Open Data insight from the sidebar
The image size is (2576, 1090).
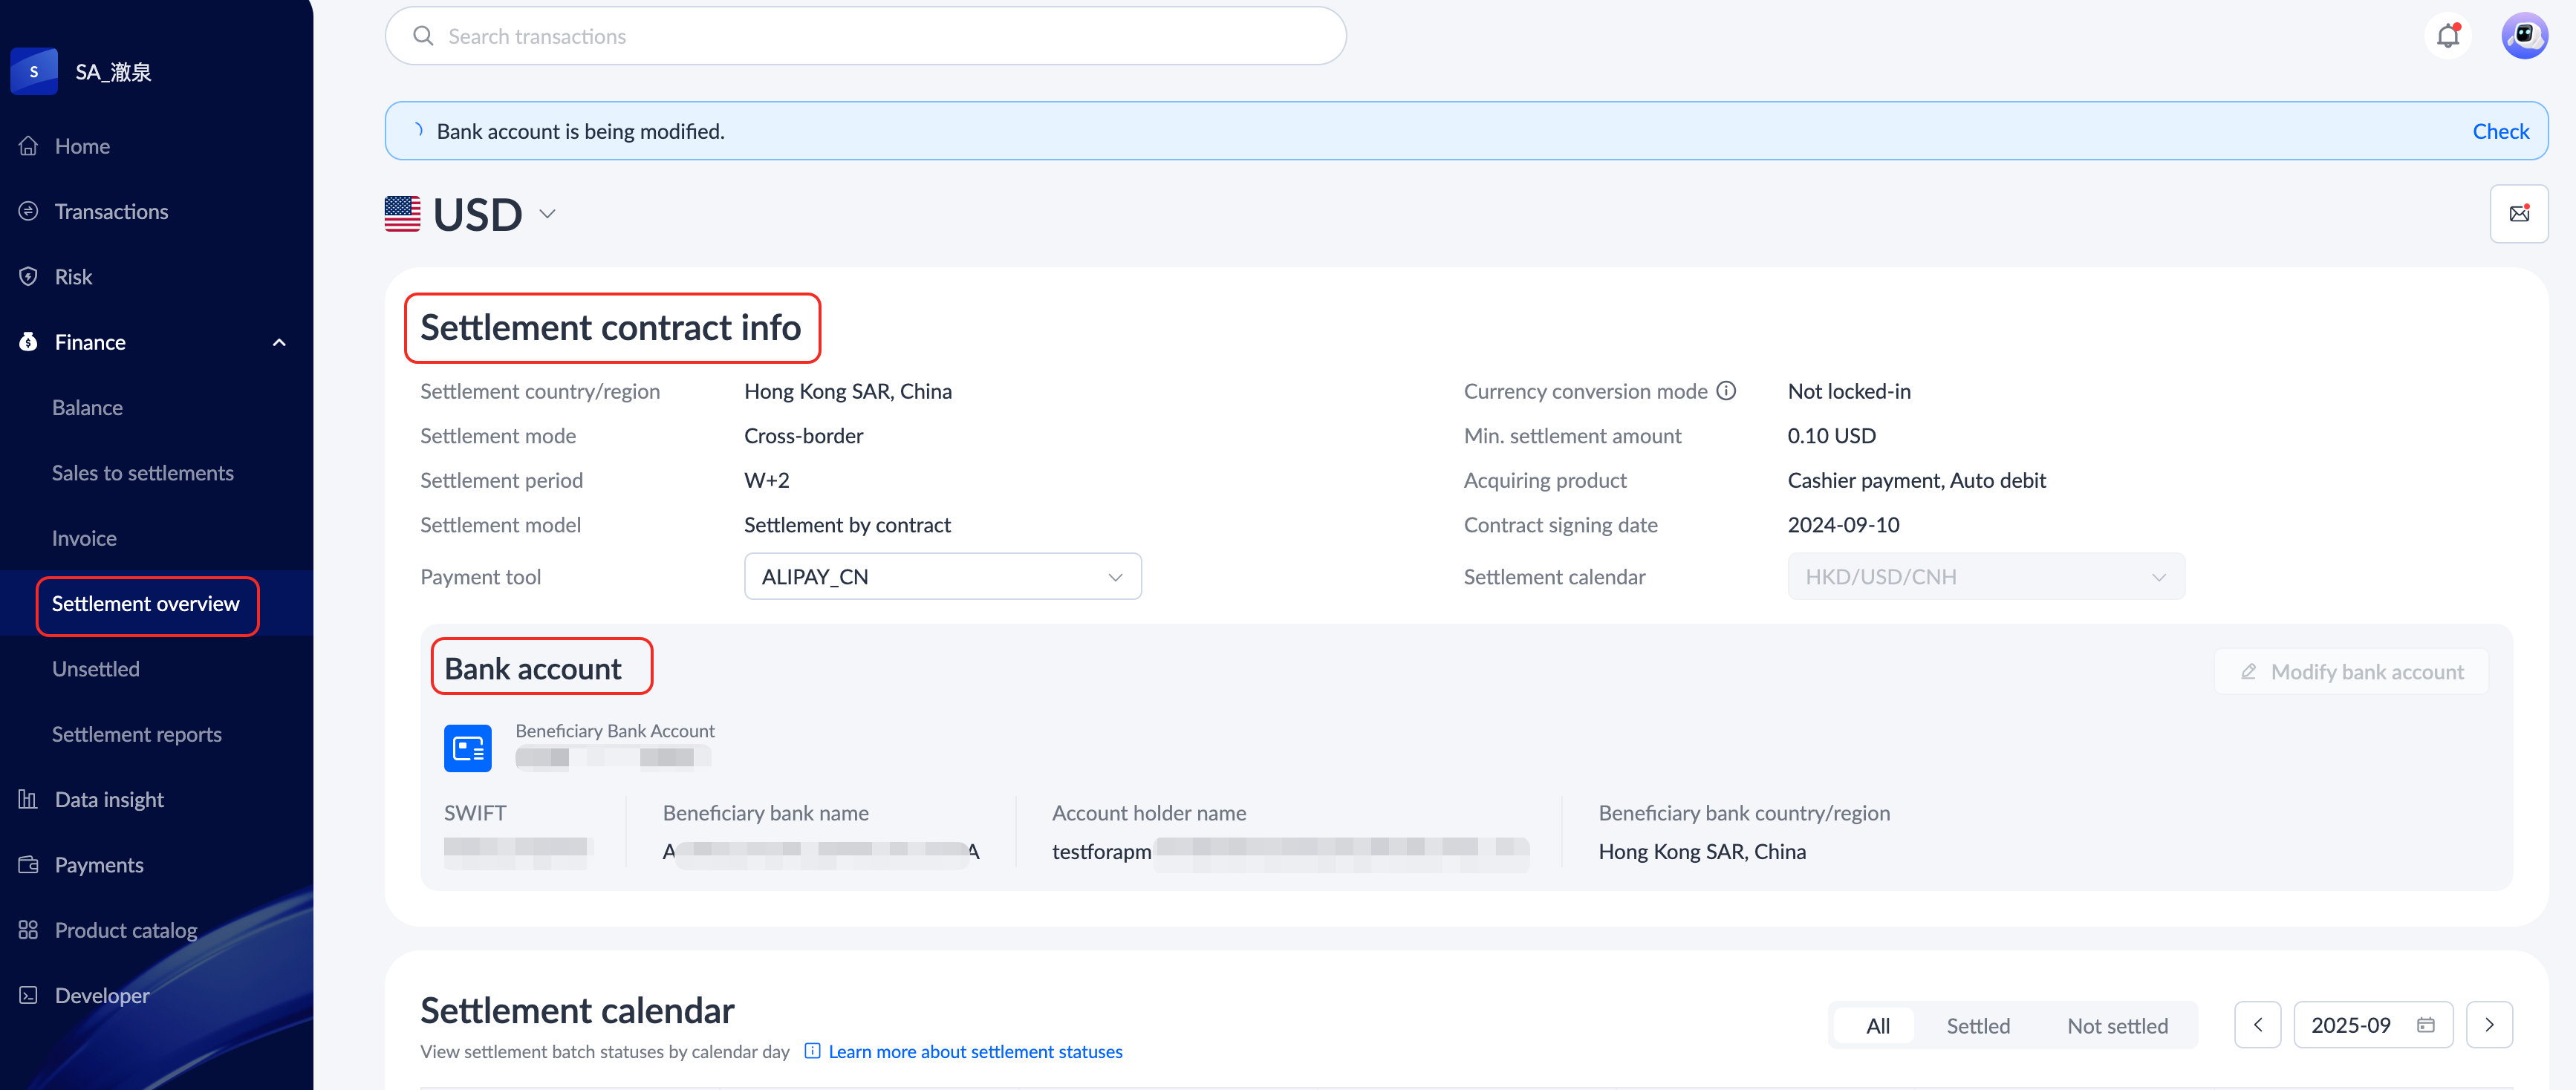109,799
